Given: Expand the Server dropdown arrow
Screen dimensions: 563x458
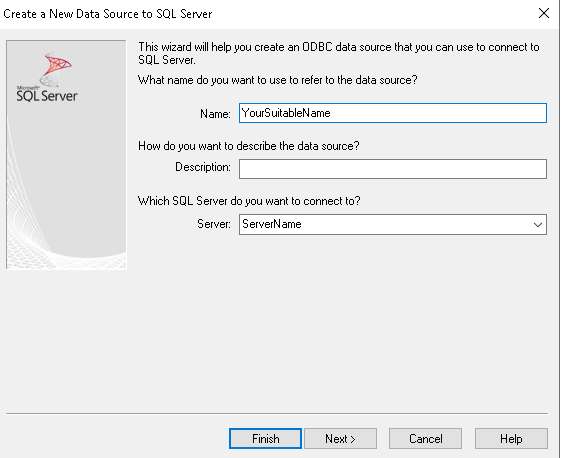Looking at the screenshot, I should [538, 225].
